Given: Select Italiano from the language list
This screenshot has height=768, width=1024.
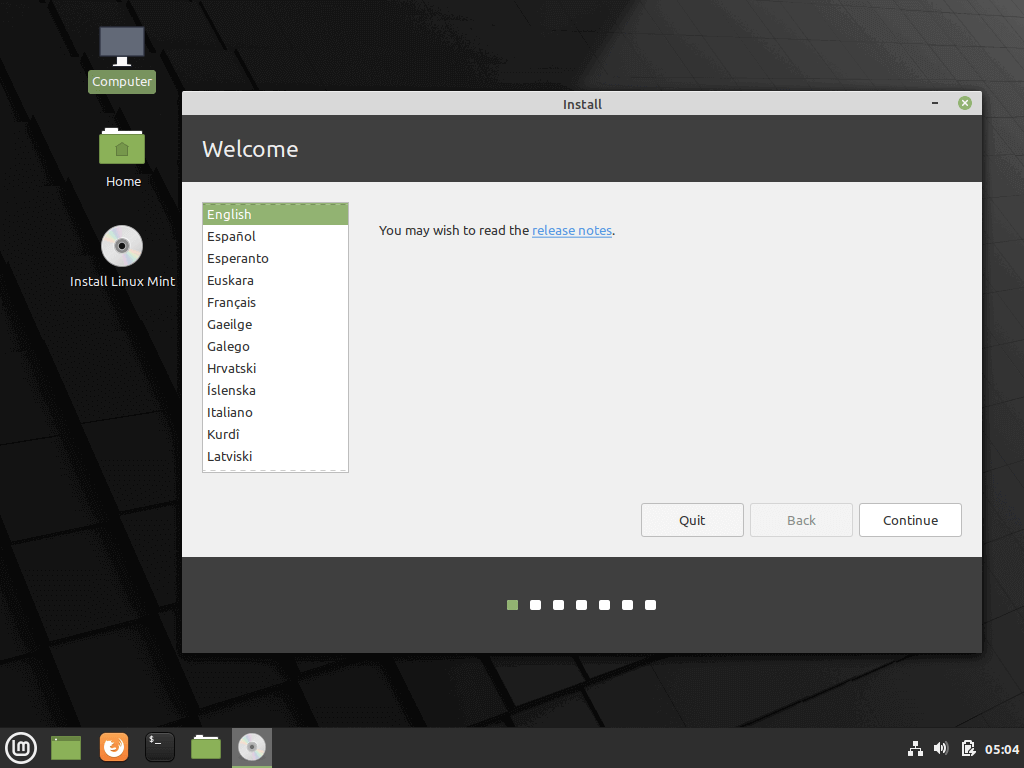Looking at the screenshot, I should point(230,412).
